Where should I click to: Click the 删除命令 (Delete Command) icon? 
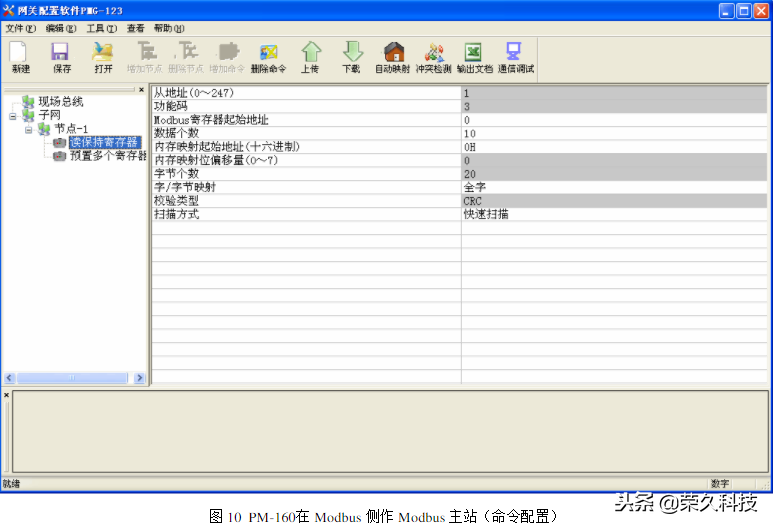click(268, 57)
